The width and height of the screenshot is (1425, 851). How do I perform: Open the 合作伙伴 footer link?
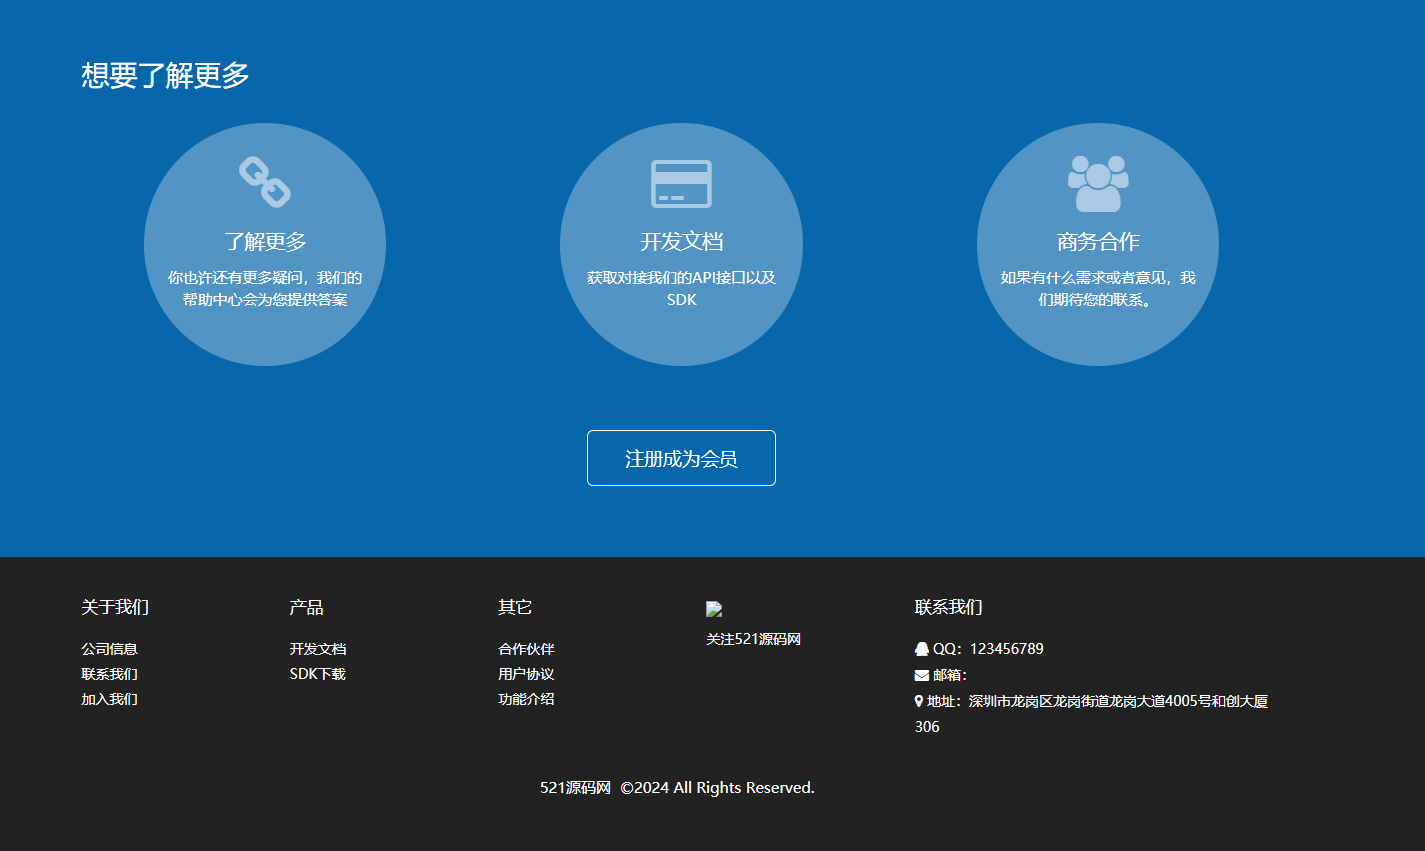tap(526, 649)
